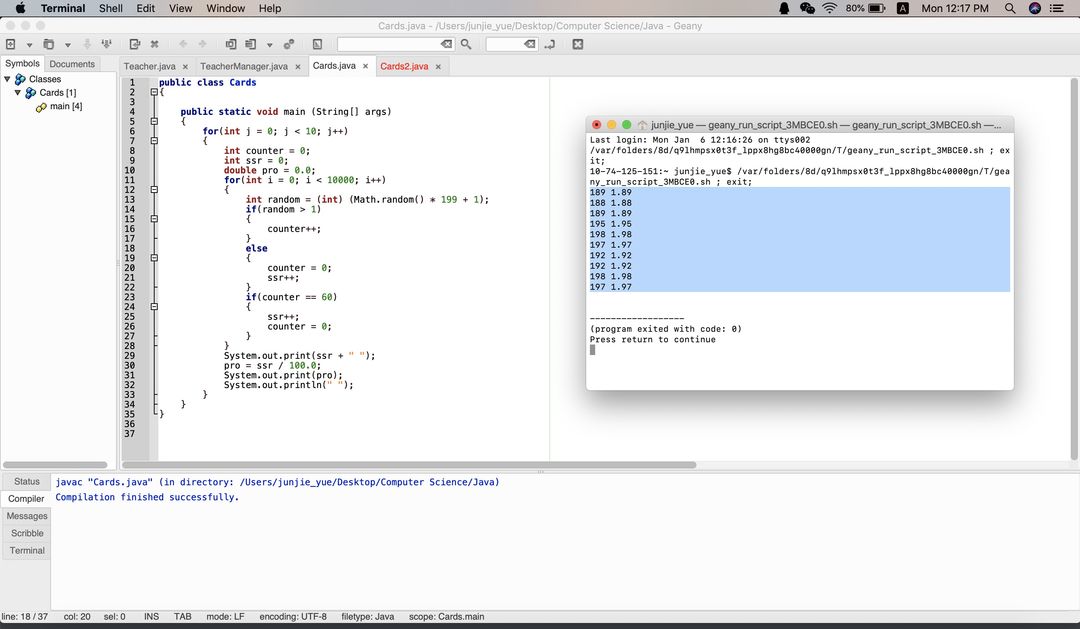Close the Teacher.java tab

tap(185, 67)
